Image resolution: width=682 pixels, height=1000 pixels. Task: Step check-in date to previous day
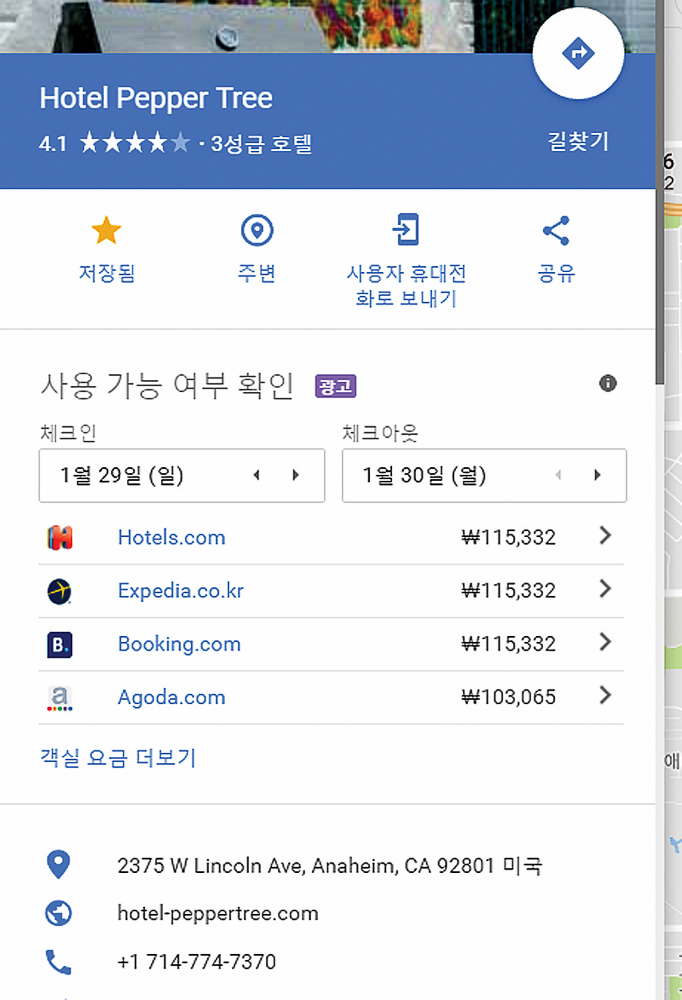256,475
